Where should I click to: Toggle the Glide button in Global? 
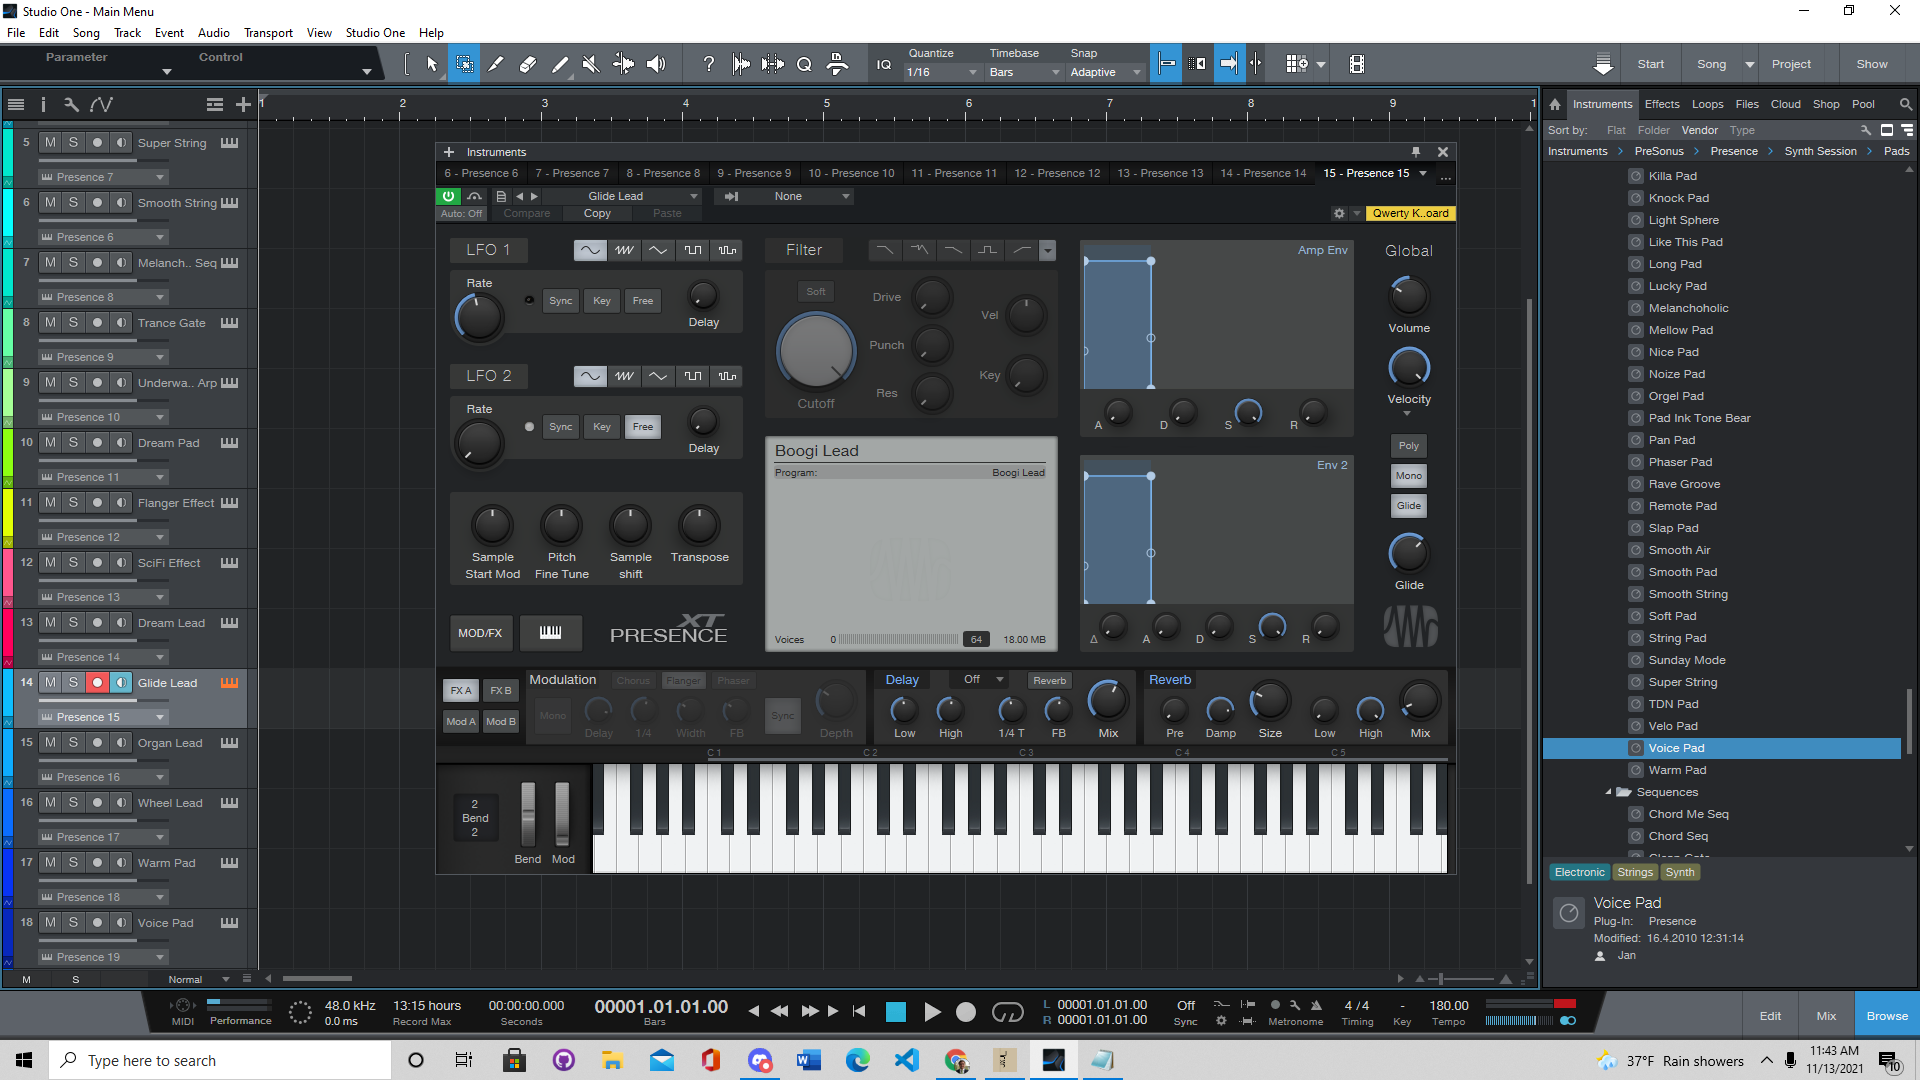point(1409,506)
